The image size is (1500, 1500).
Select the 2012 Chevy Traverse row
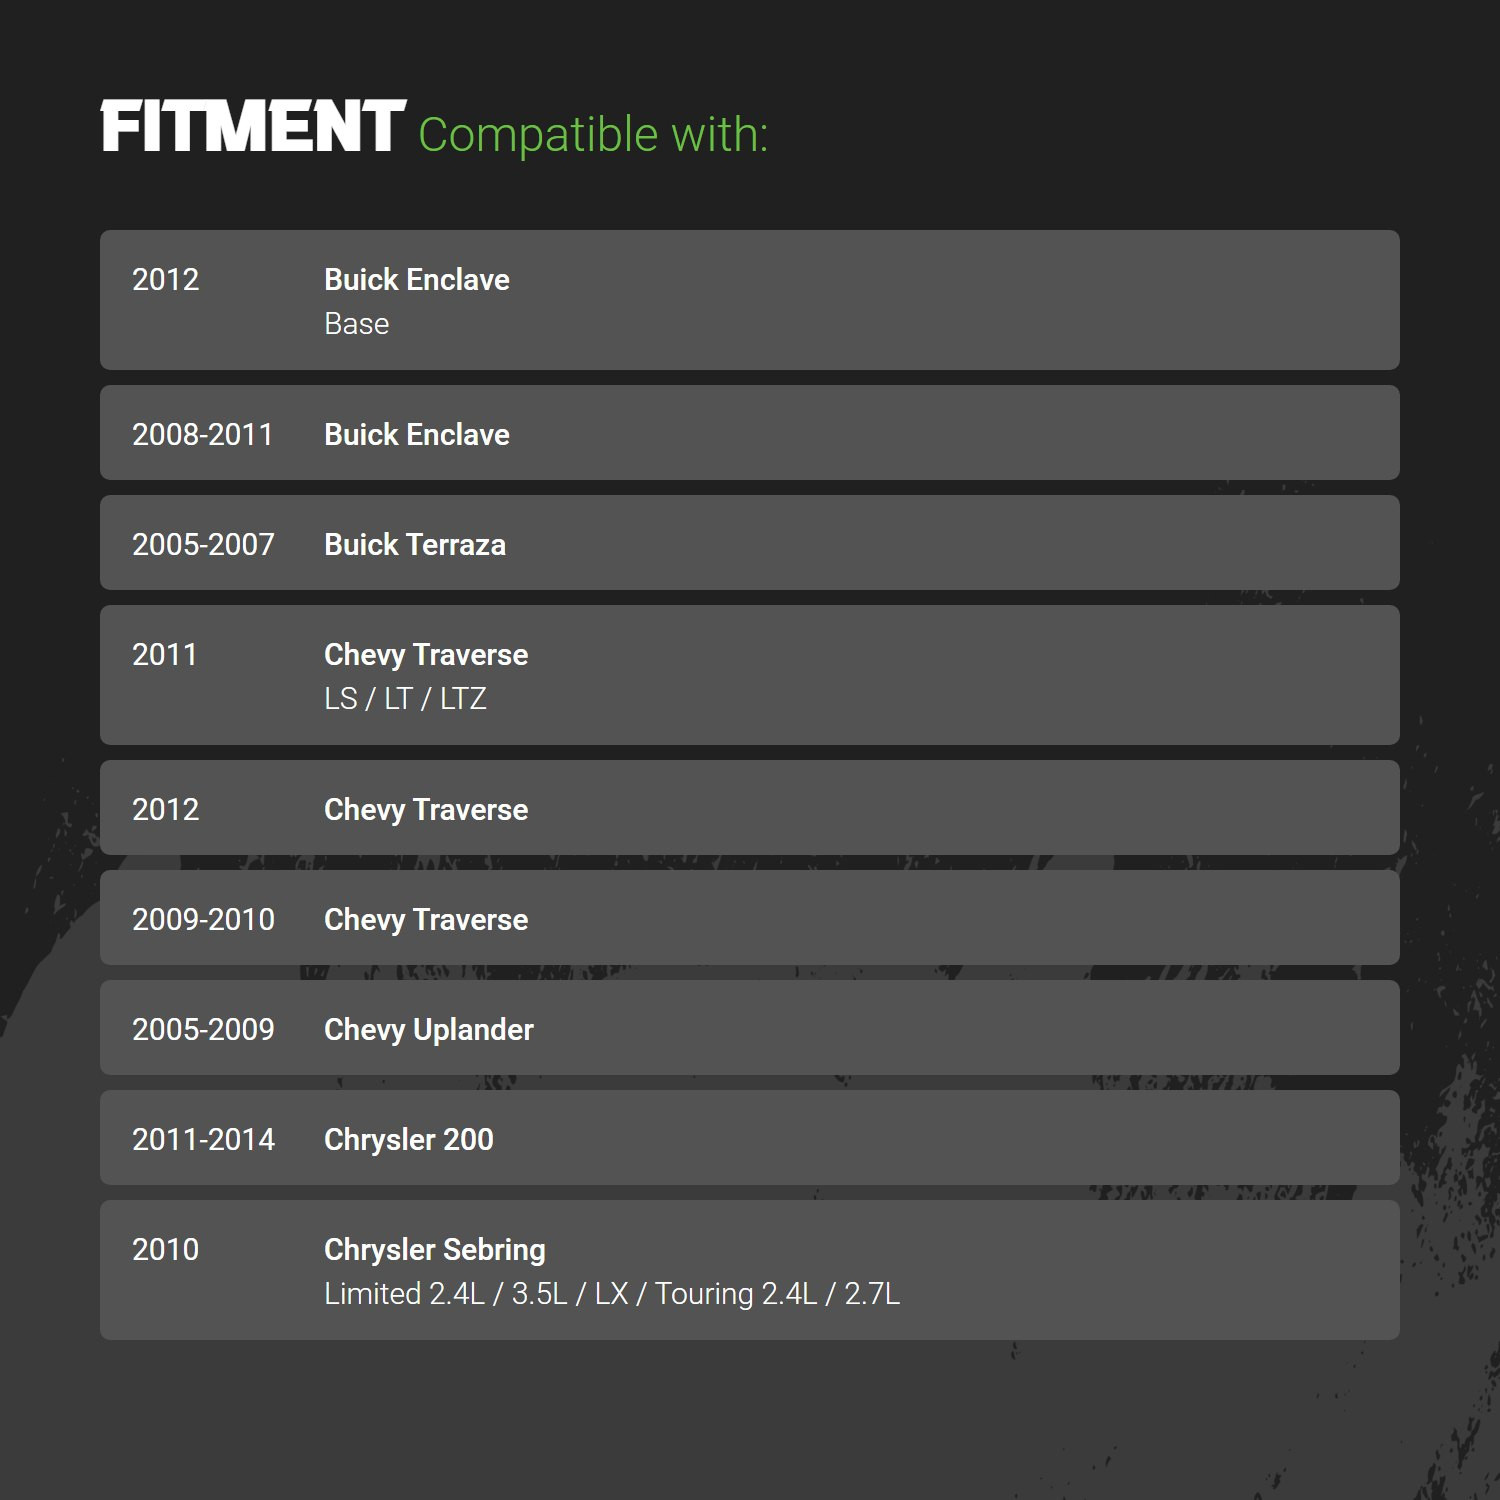(750, 808)
